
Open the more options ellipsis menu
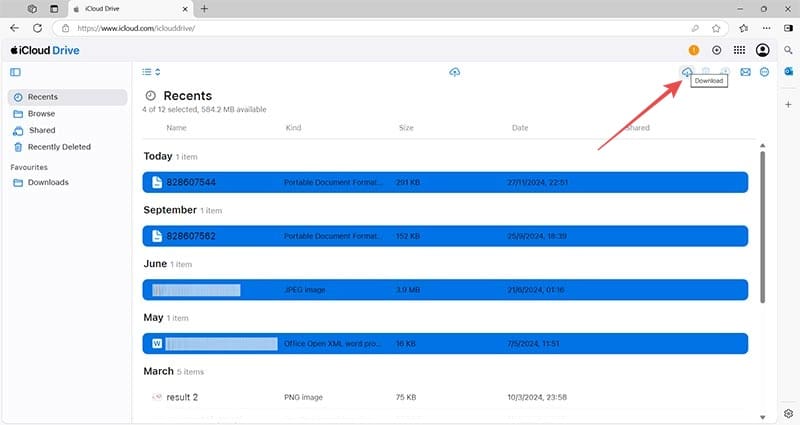pyautogui.click(x=764, y=72)
